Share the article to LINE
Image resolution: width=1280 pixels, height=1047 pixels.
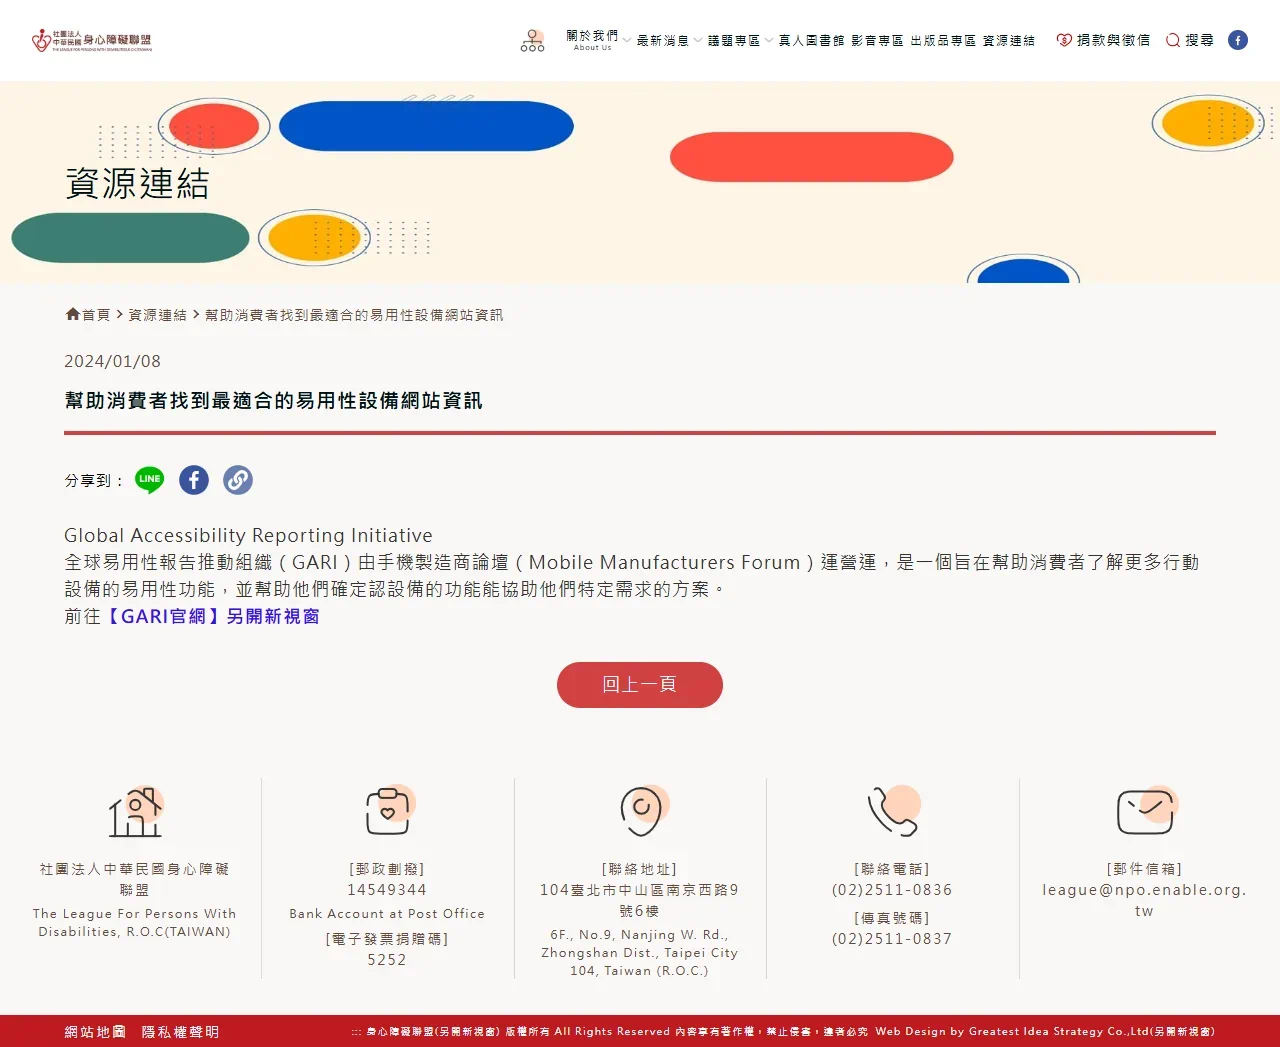click(x=149, y=480)
